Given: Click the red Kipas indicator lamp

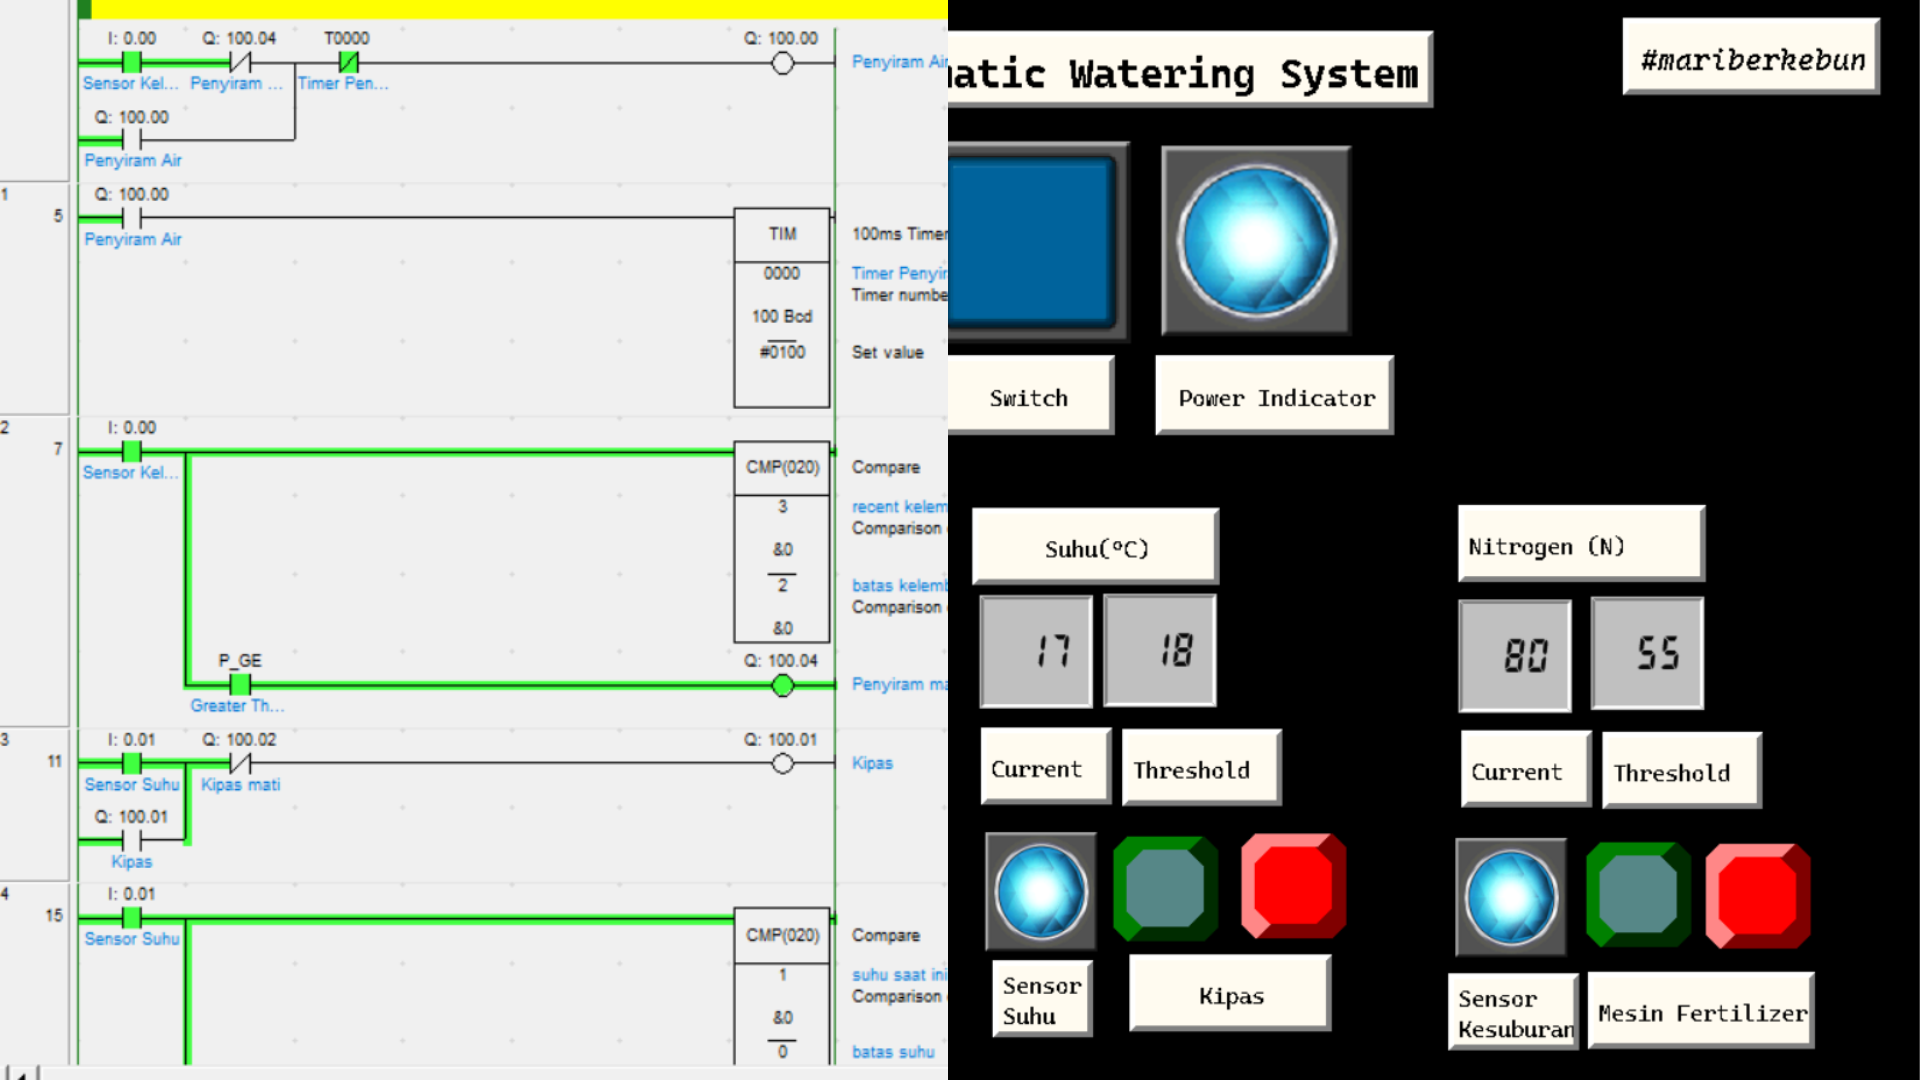Looking at the screenshot, I should click(1293, 887).
